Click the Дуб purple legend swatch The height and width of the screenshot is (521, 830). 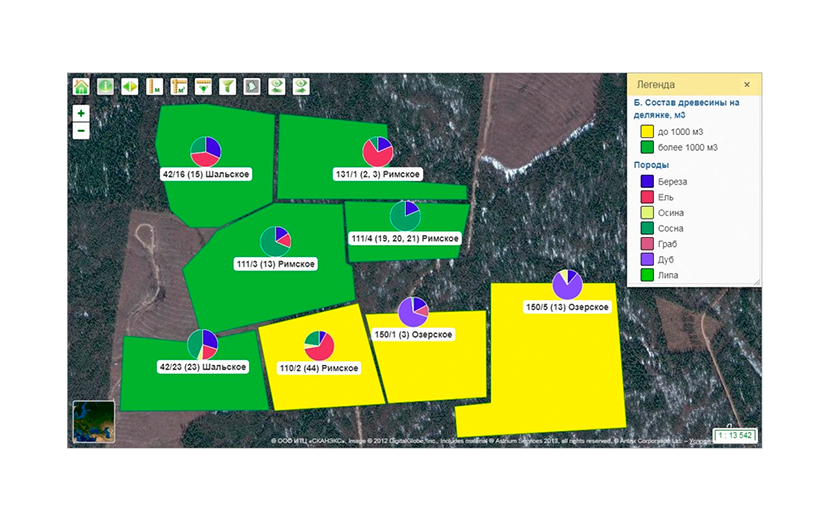pos(647,259)
